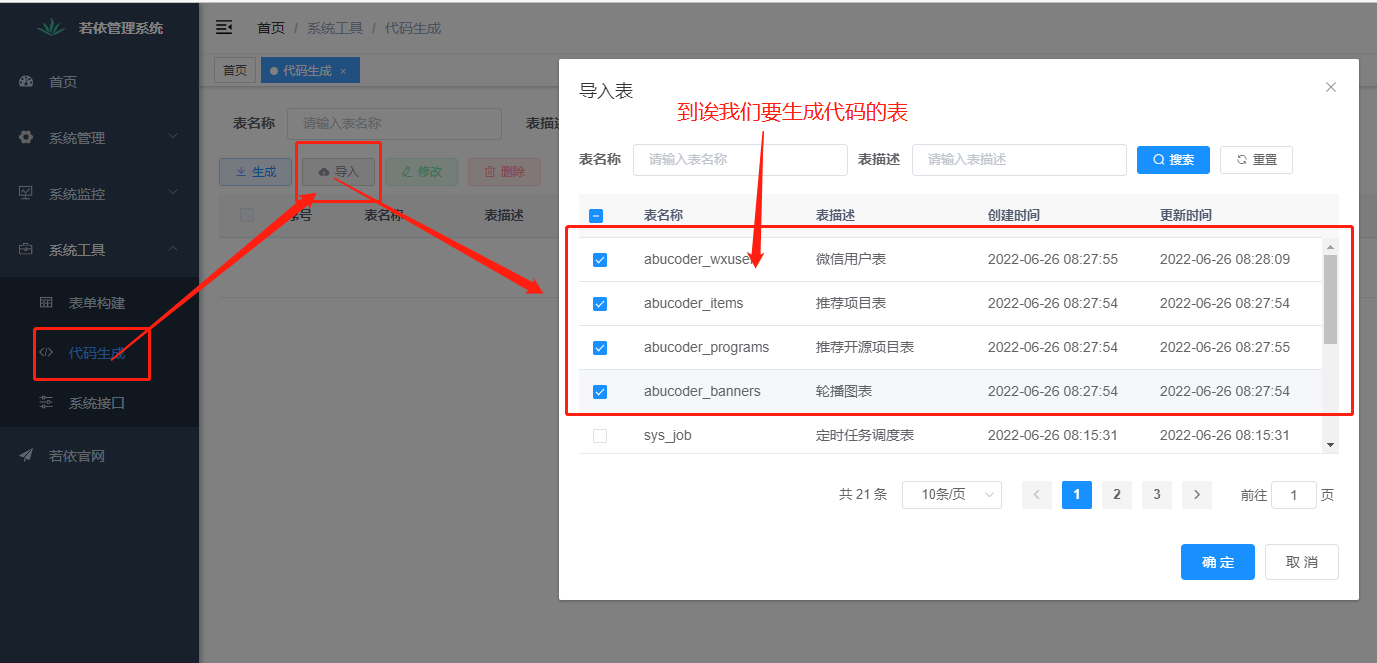Click the refresh icon on the 重置 button
This screenshot has width=1377, height=663.
tap(1242, 160)
